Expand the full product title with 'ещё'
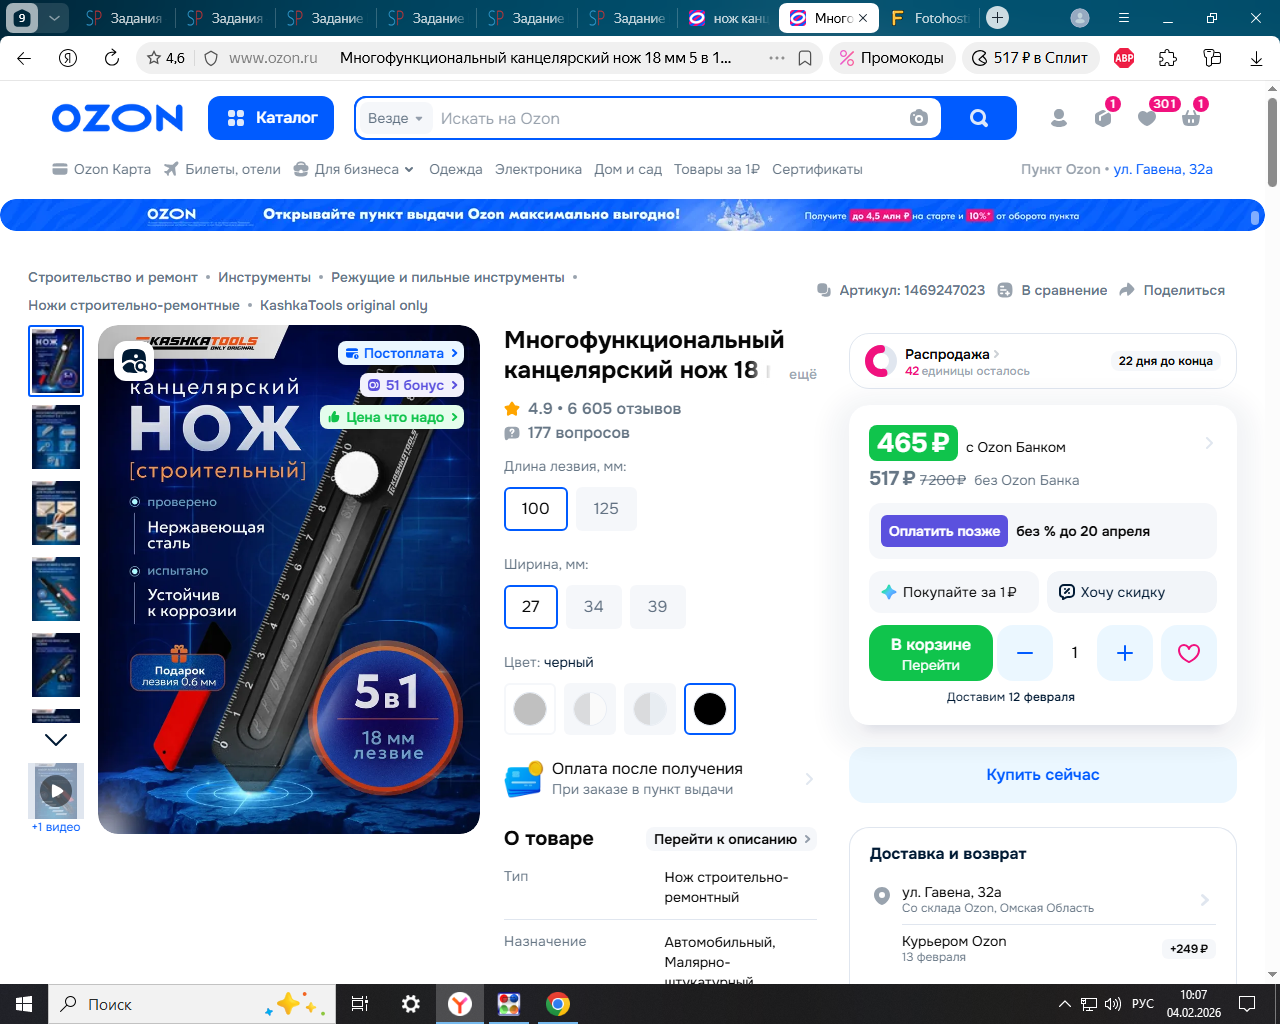The image size is (1280, 1024). click(x=803, y=374)
